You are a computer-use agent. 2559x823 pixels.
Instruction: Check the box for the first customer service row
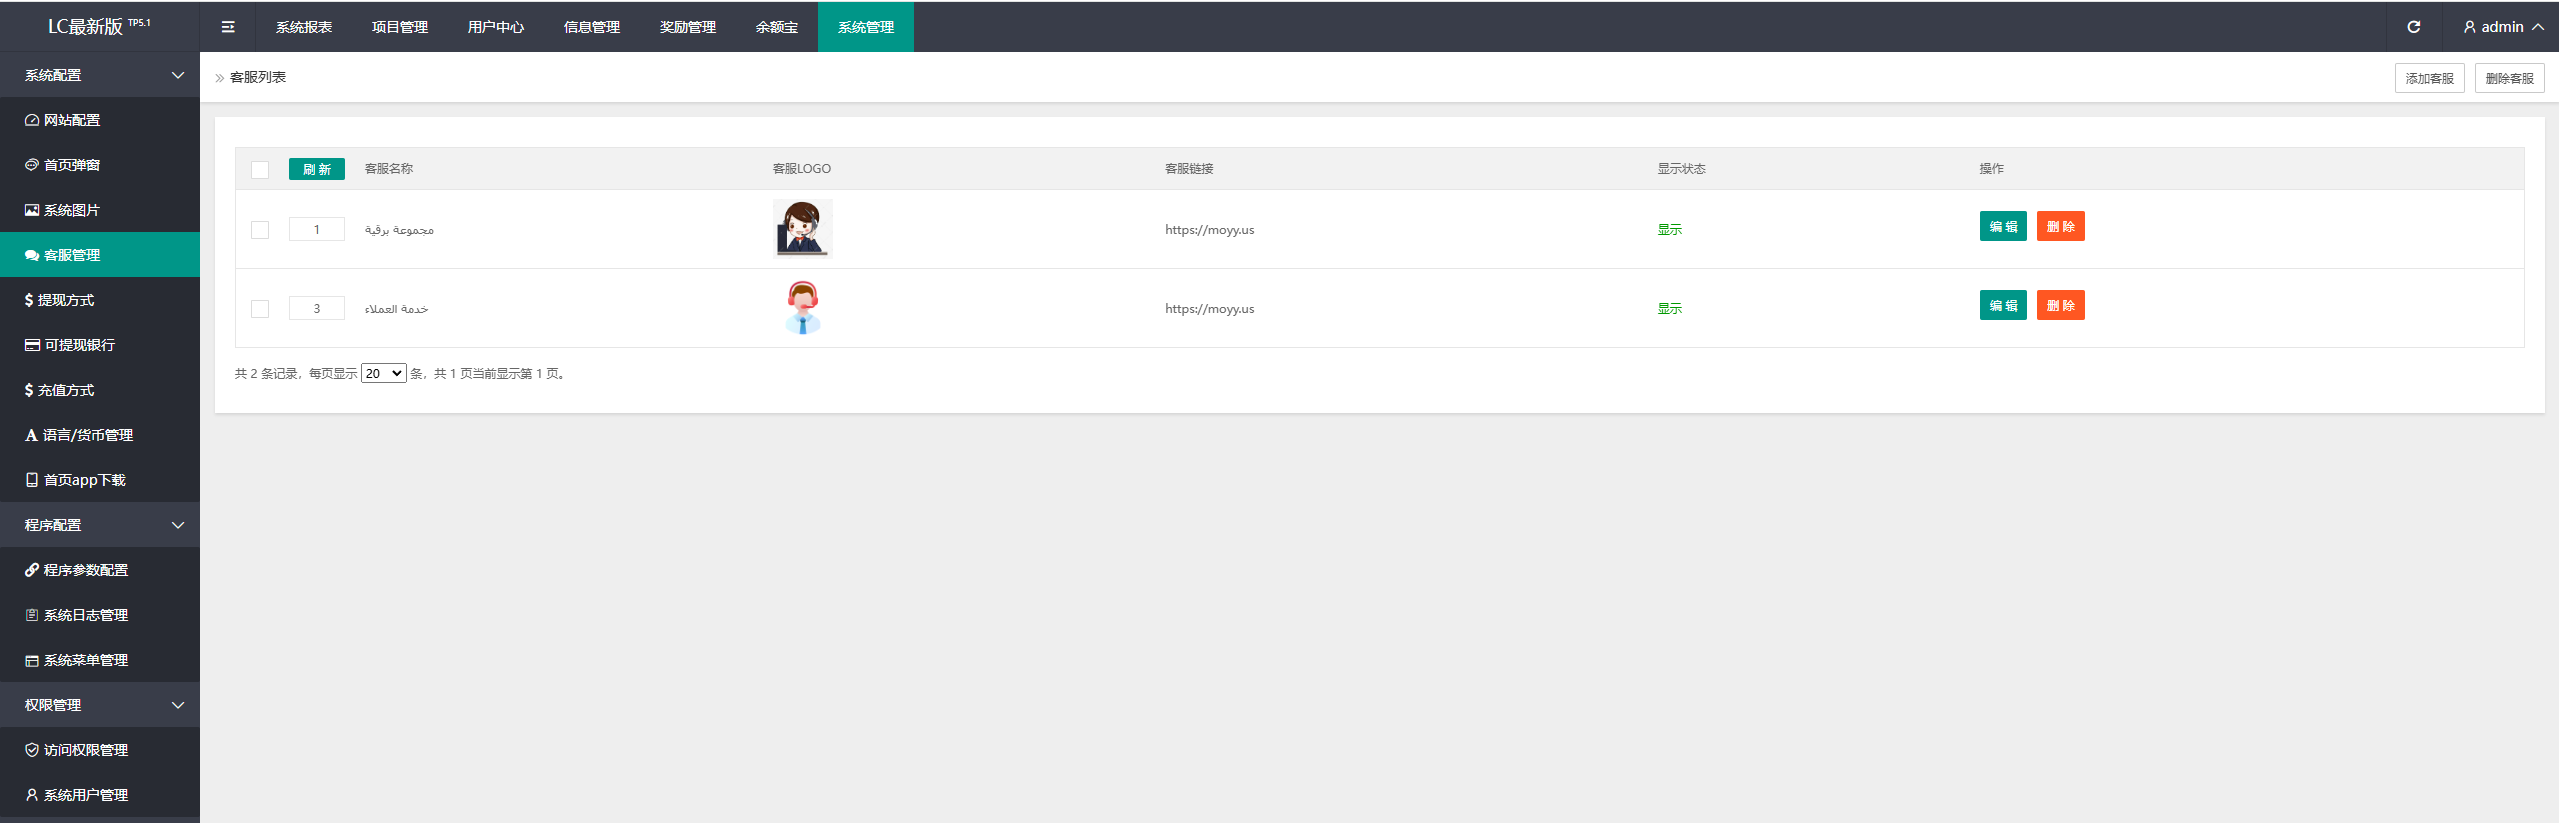260,230
